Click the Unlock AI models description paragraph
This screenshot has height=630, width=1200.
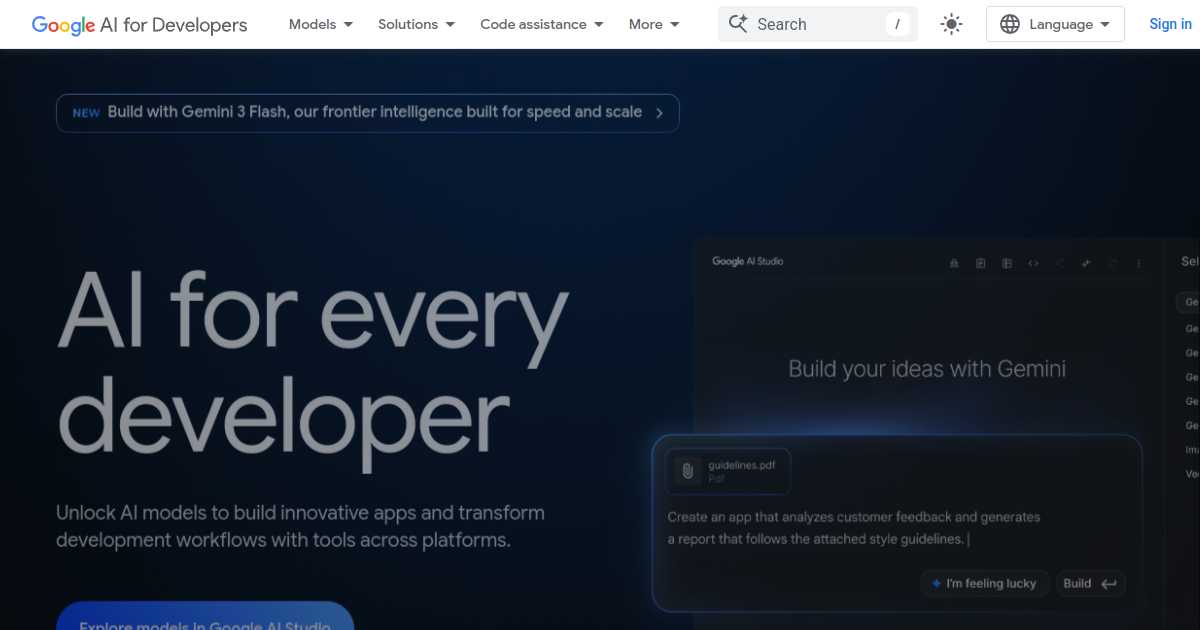[300, 527]
